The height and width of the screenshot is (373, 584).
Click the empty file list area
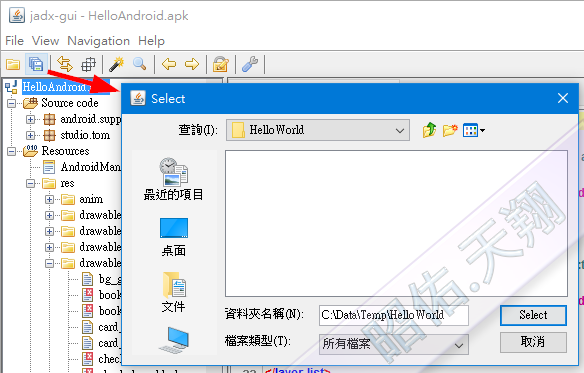coord(396,224)
